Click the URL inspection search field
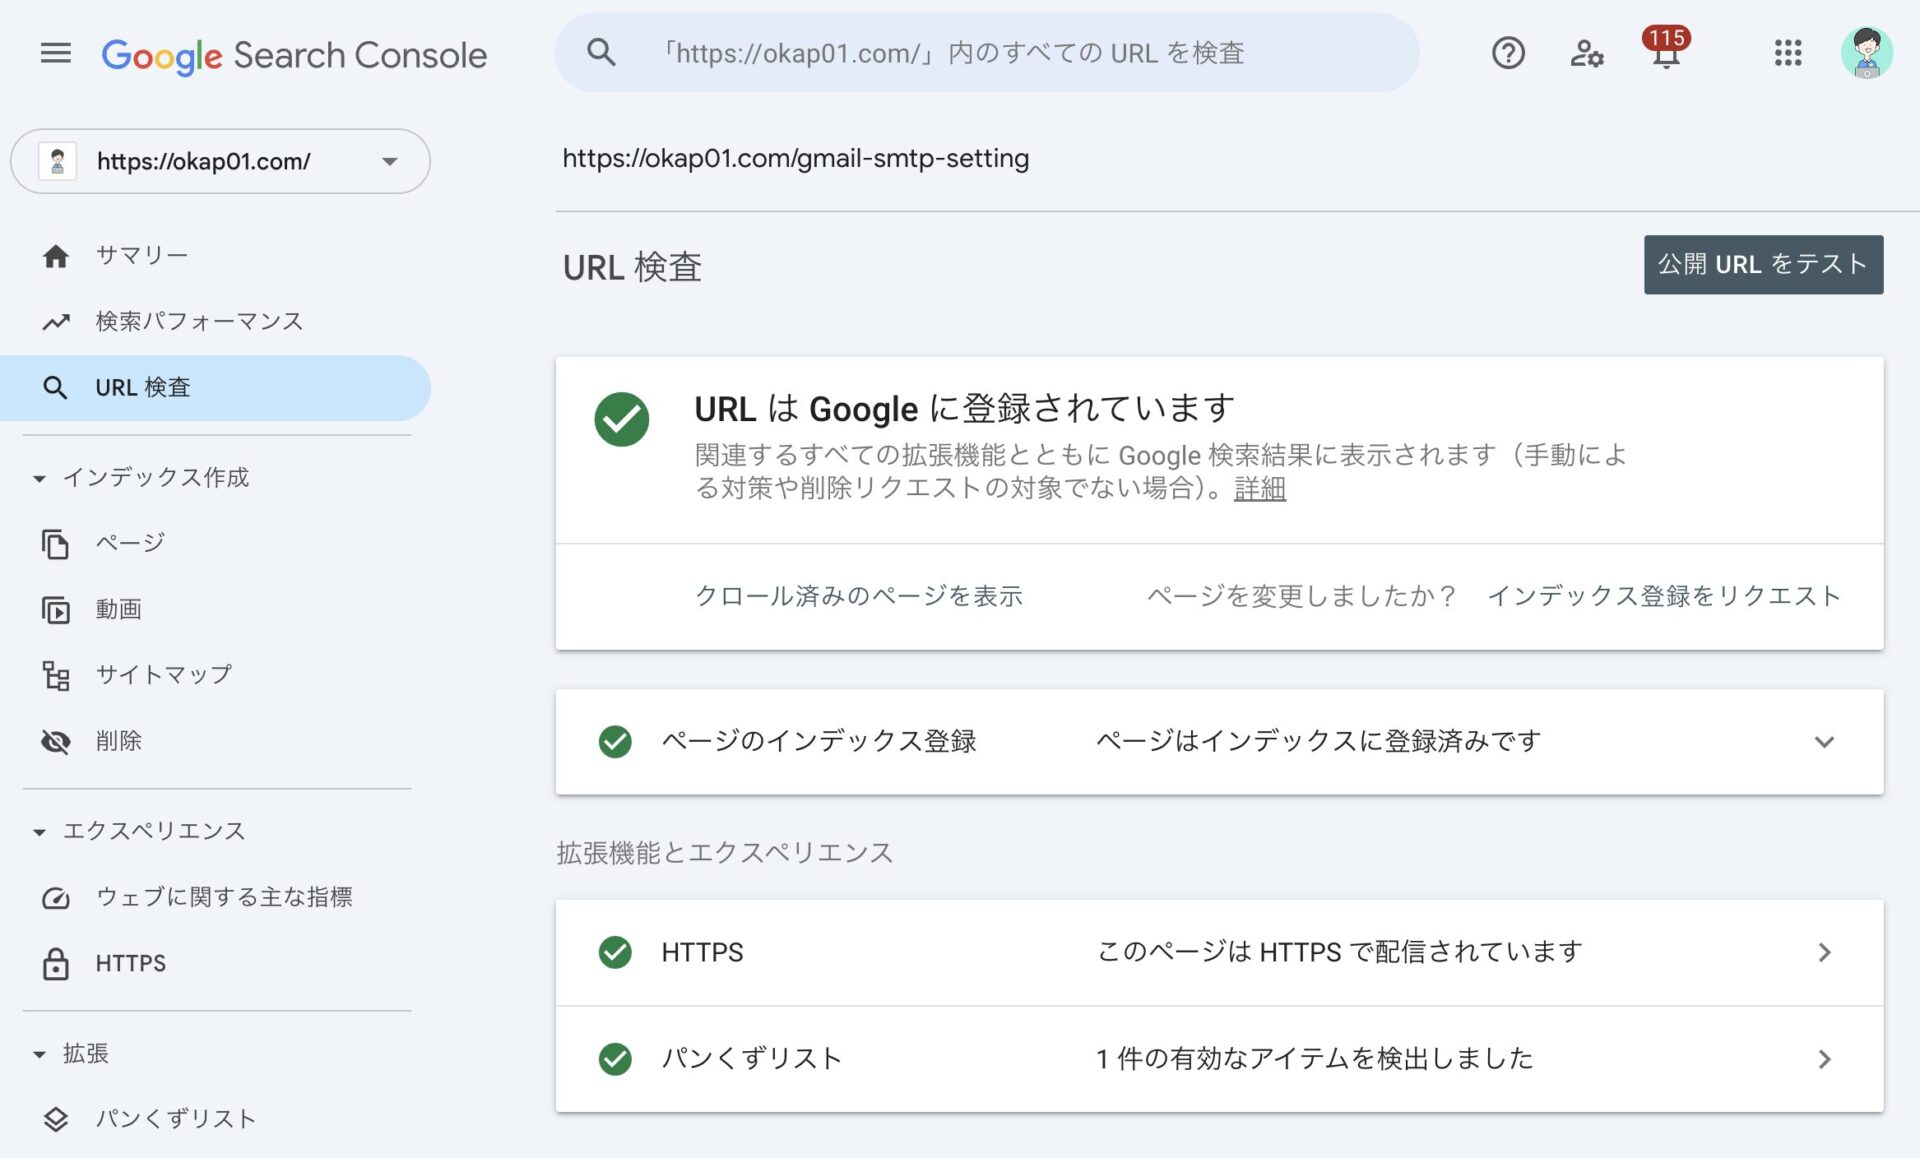 [987, 53]
